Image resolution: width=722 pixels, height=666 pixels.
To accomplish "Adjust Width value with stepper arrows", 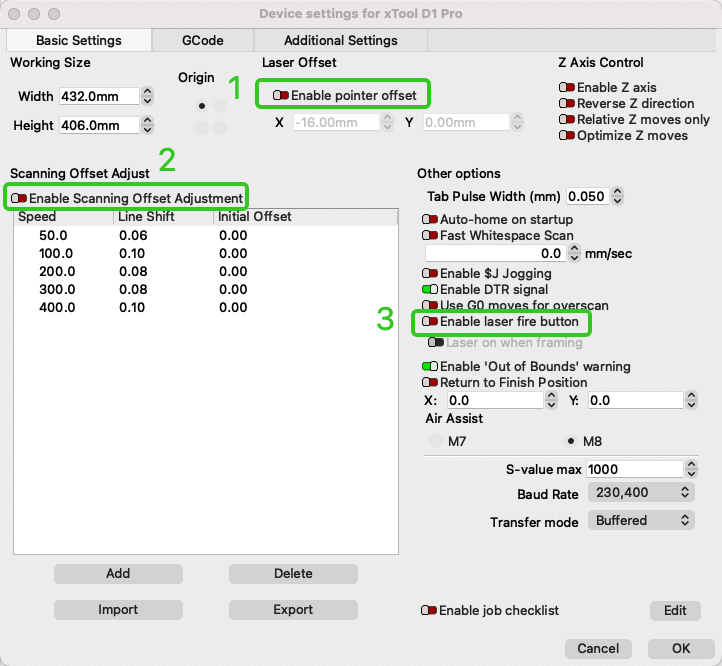I will tap(148, 97).
